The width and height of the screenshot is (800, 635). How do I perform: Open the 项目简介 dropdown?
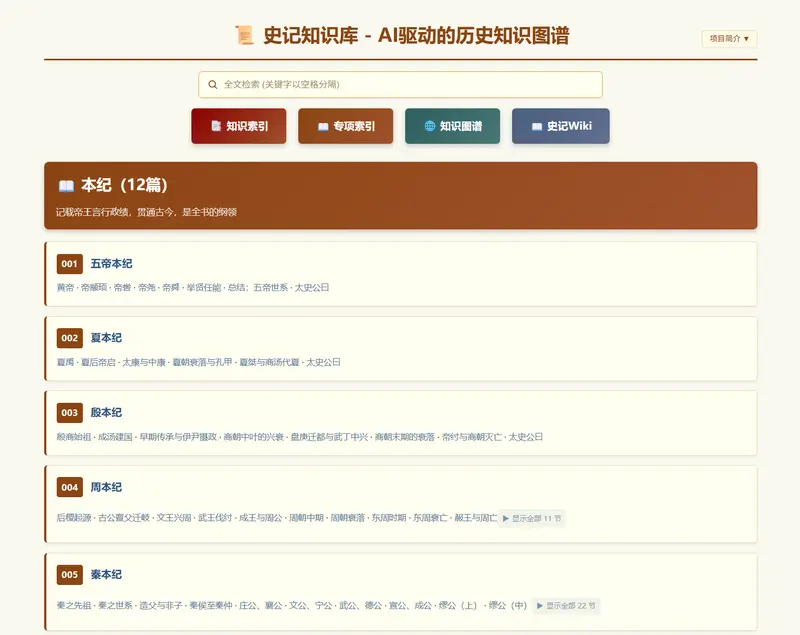click(x=729, y=39)
